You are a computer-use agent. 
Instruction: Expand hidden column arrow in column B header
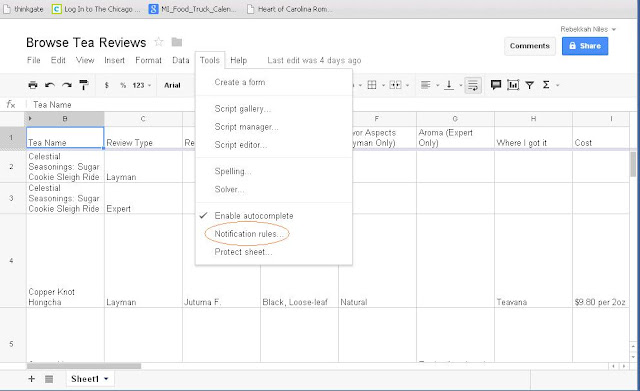(30, 118)
